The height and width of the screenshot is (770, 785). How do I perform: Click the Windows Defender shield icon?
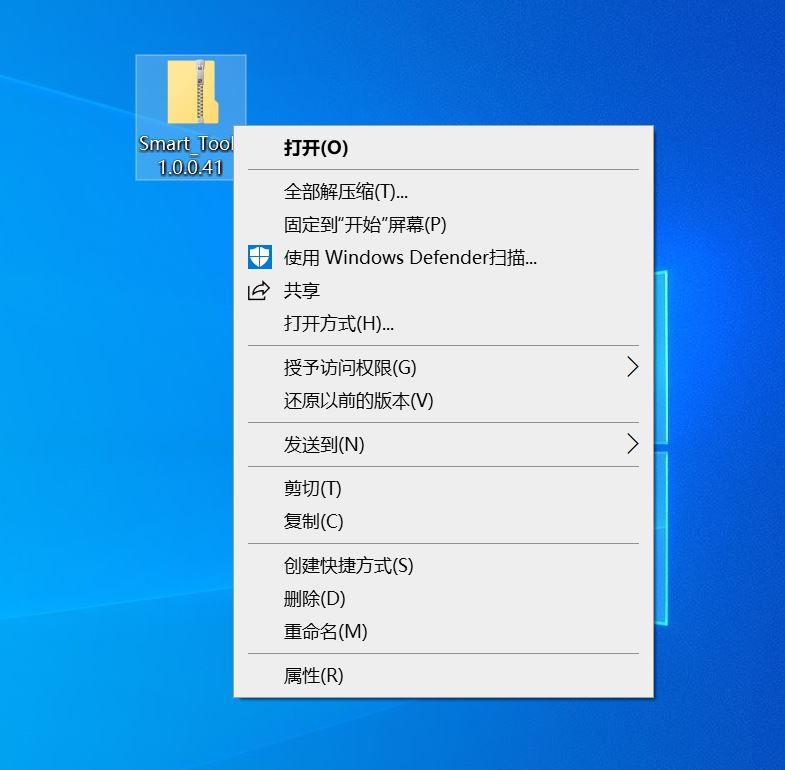click(259, 258)
